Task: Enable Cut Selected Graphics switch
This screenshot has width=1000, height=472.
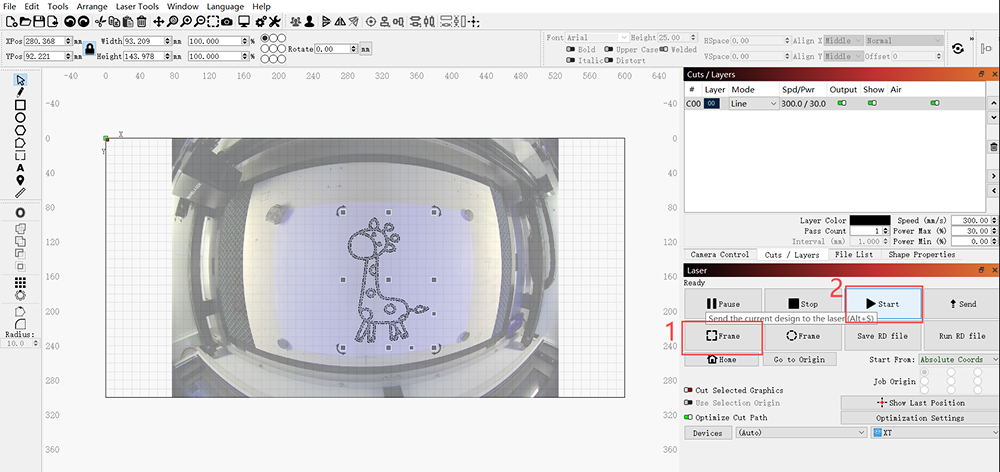Action: point(689,390)
